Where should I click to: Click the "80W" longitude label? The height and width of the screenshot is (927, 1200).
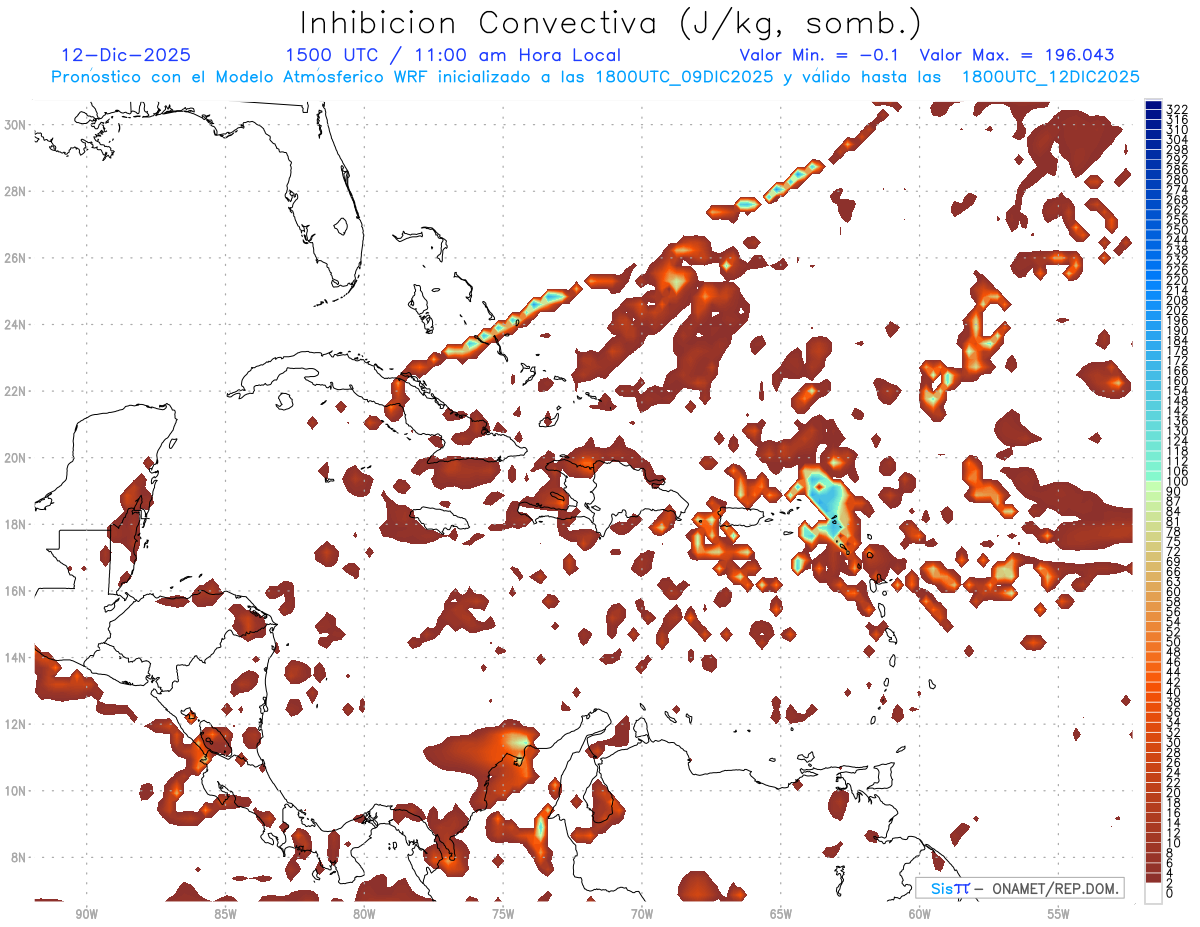point(364,914)
